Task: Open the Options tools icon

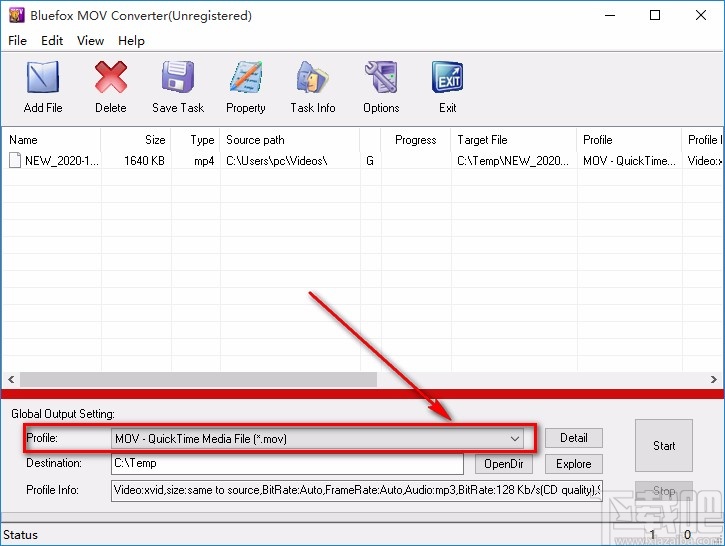Action: (381, 77)
